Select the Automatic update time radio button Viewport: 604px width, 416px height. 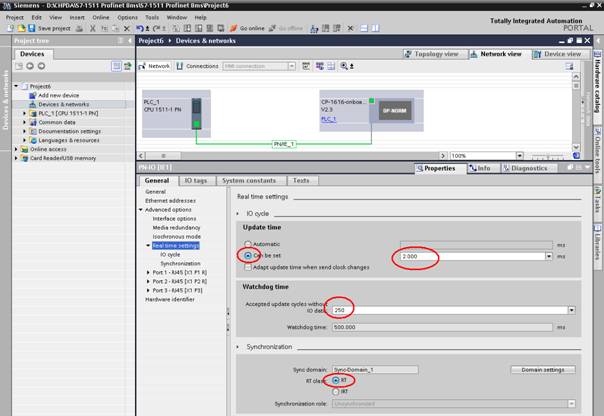pos(248,243)
